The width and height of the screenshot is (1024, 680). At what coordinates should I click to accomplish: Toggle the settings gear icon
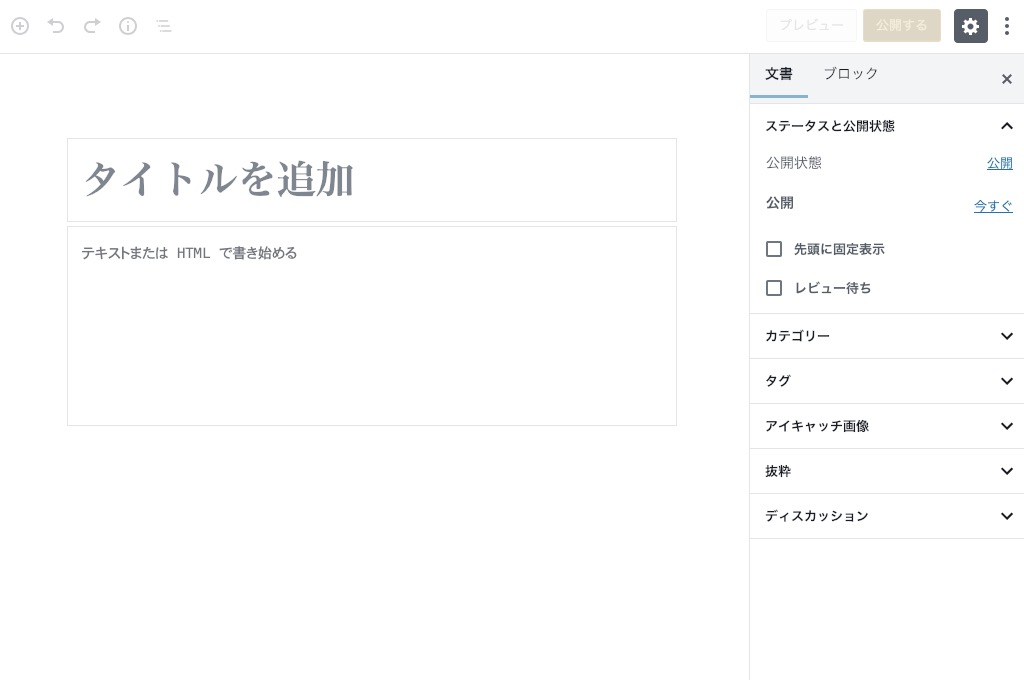[970, 26]
